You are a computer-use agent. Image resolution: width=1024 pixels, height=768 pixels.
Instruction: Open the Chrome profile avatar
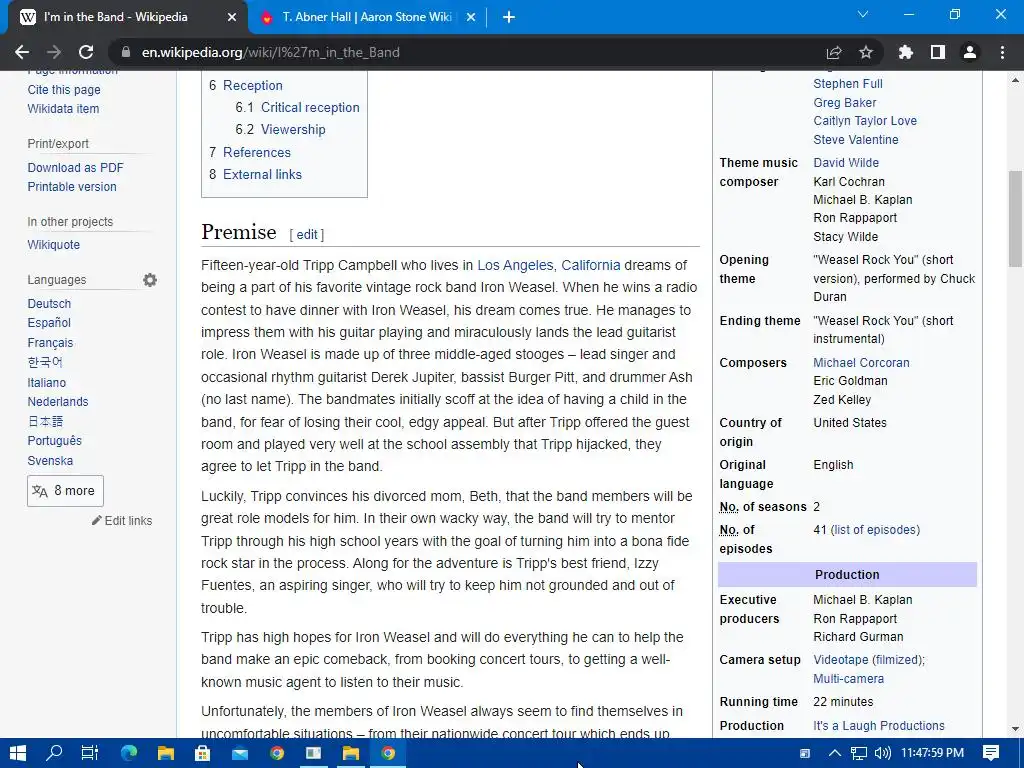coord(970,52)
